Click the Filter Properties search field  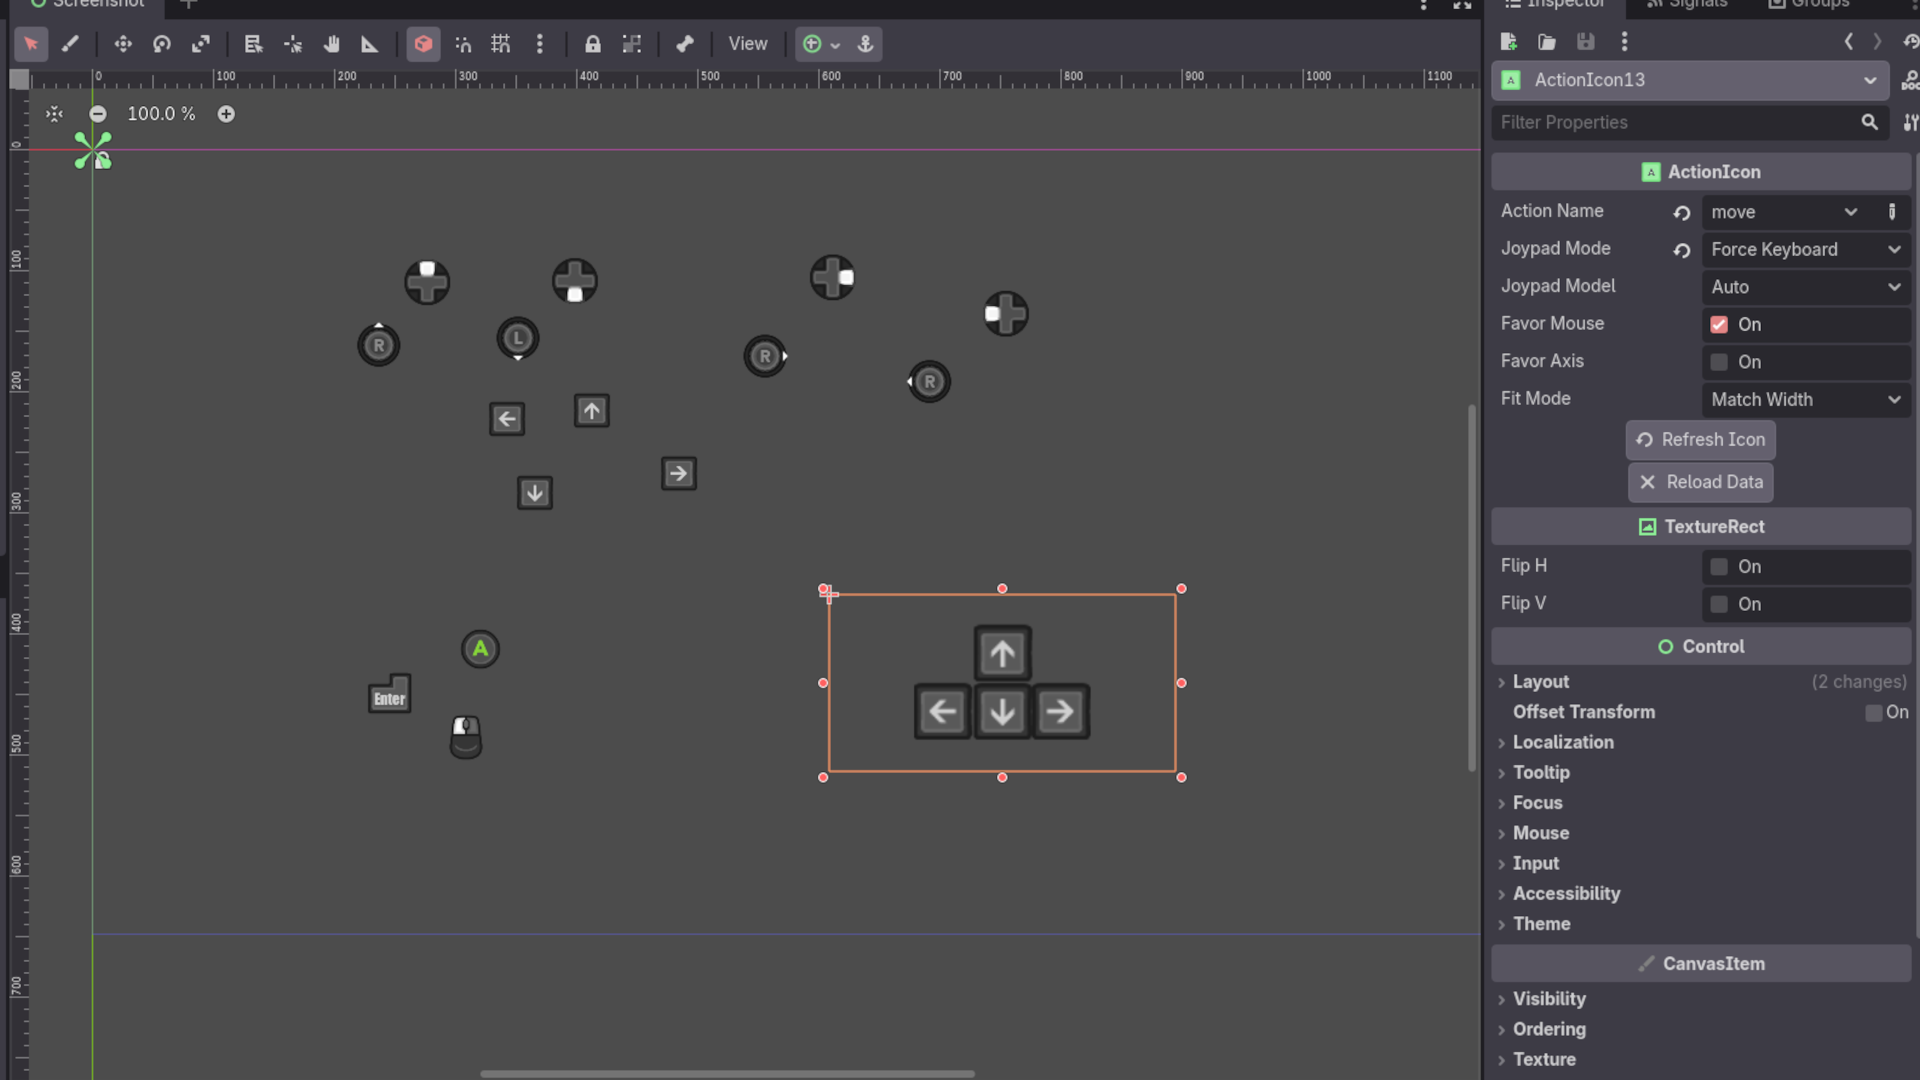(x=1688, y=122)
